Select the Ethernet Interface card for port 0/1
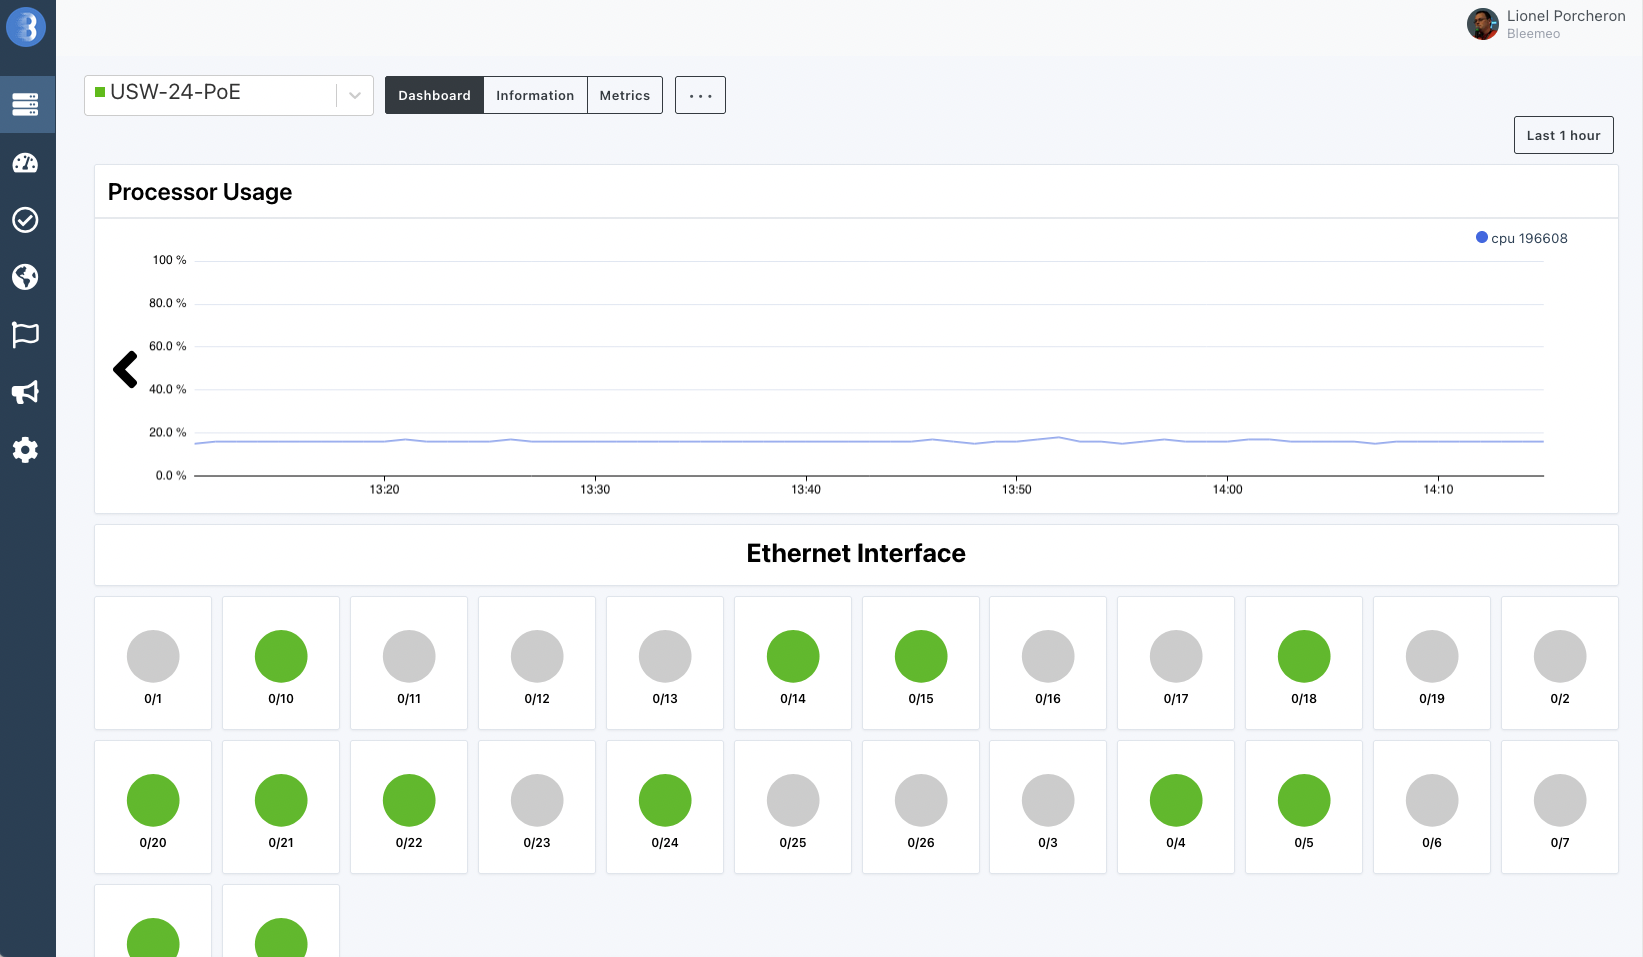 pyautogui.click(x=152, y=663)
